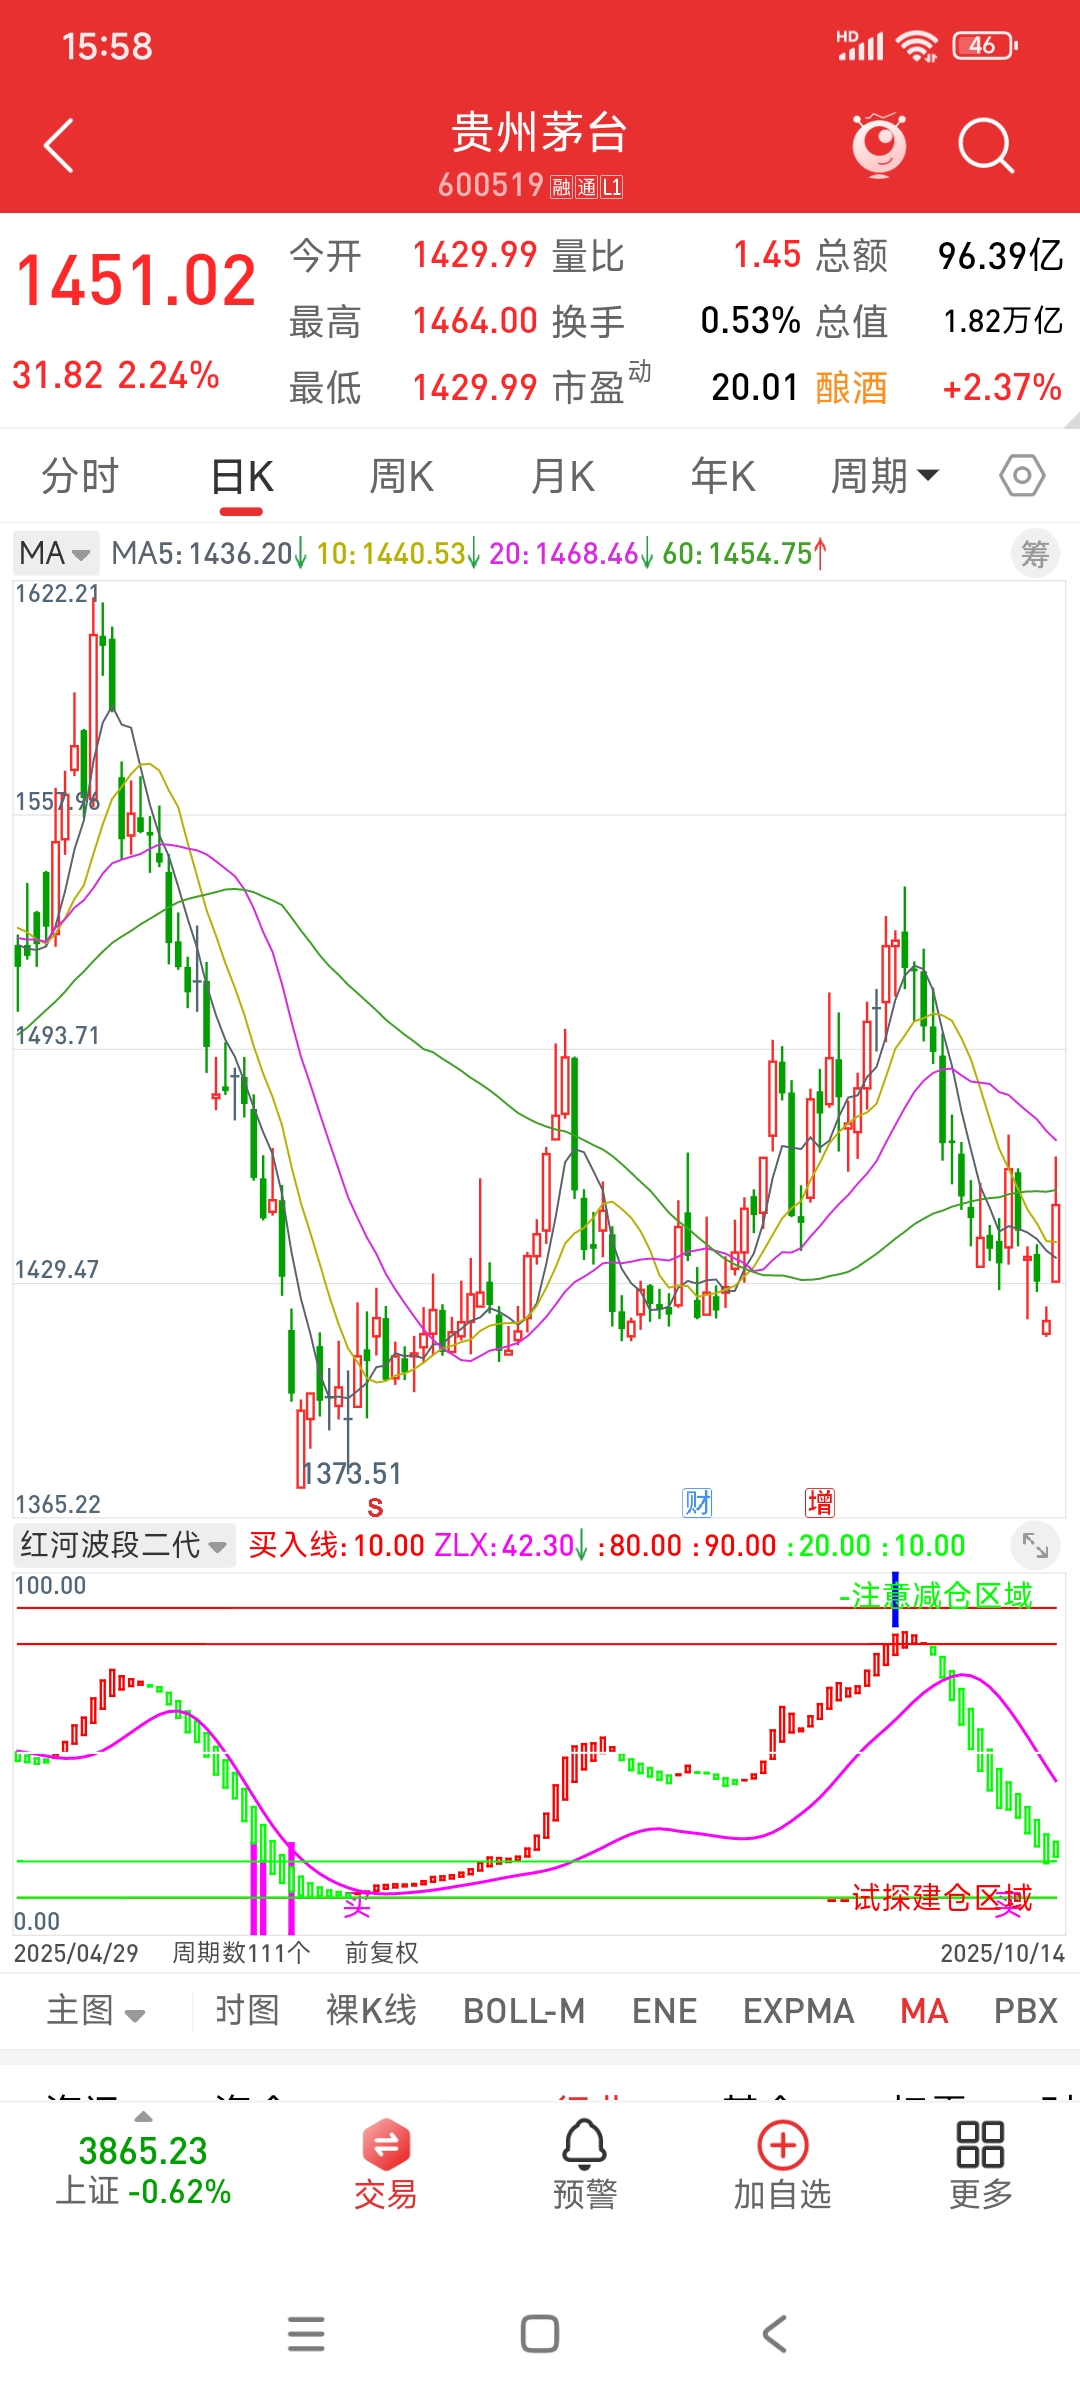Select 封图 overlay option
Screen dimensions: 1080x2400
coord(247,2010)
